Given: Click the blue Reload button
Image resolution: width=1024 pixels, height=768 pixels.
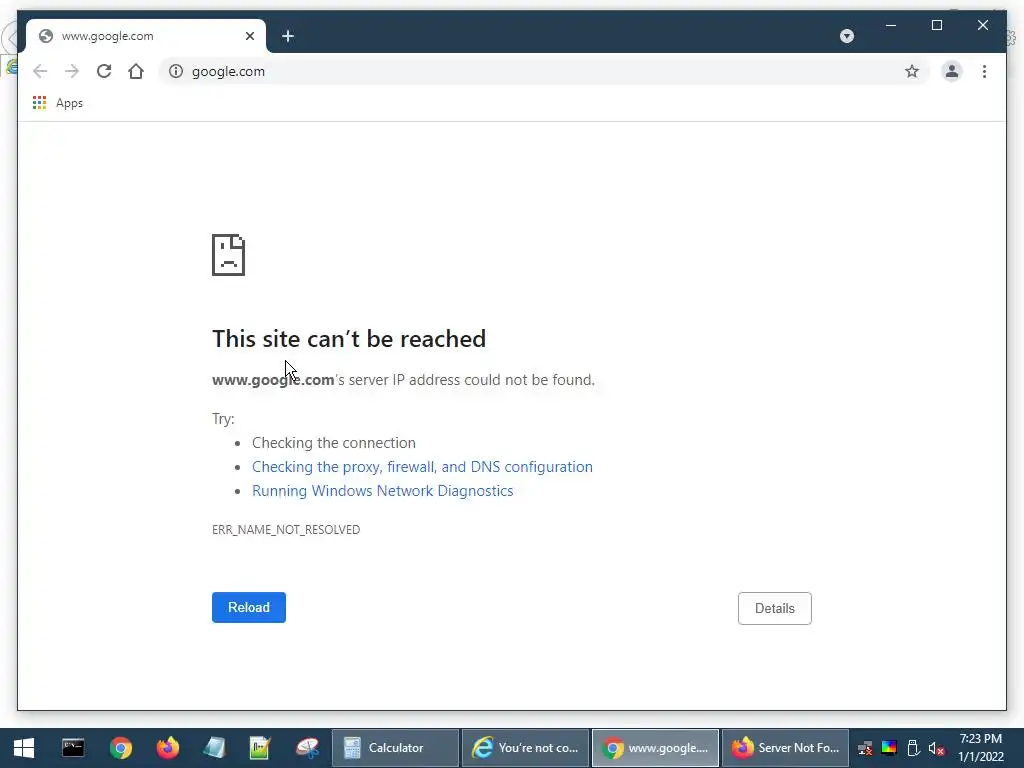Looking at the screenshot, I should 249,607.
